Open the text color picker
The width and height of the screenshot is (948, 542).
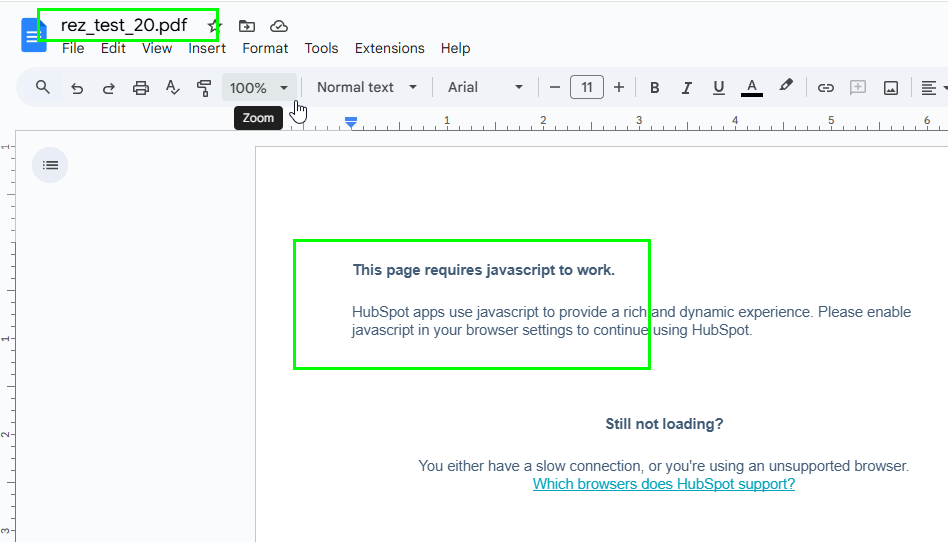752,88
